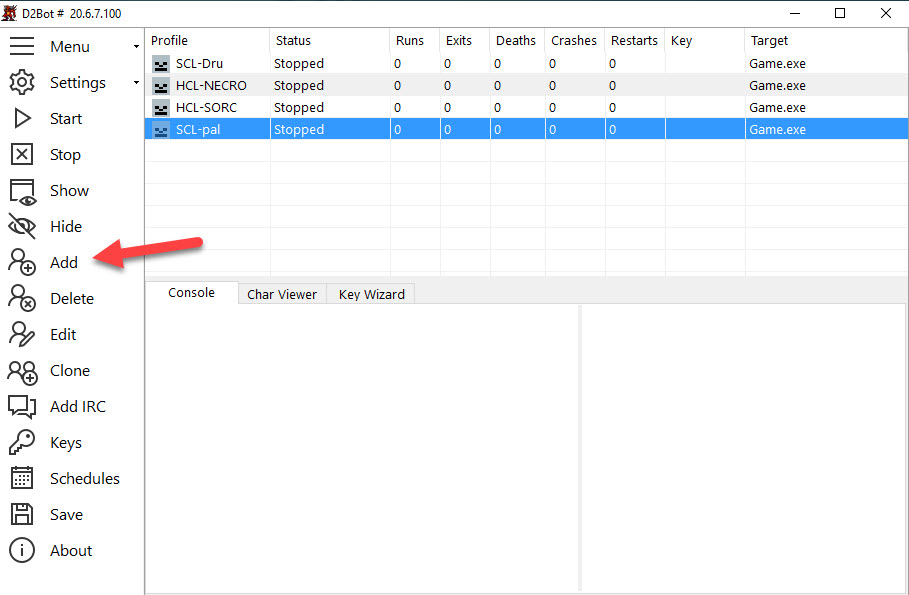Click the HCL-SORC profile avatar icon

(161, 108)
